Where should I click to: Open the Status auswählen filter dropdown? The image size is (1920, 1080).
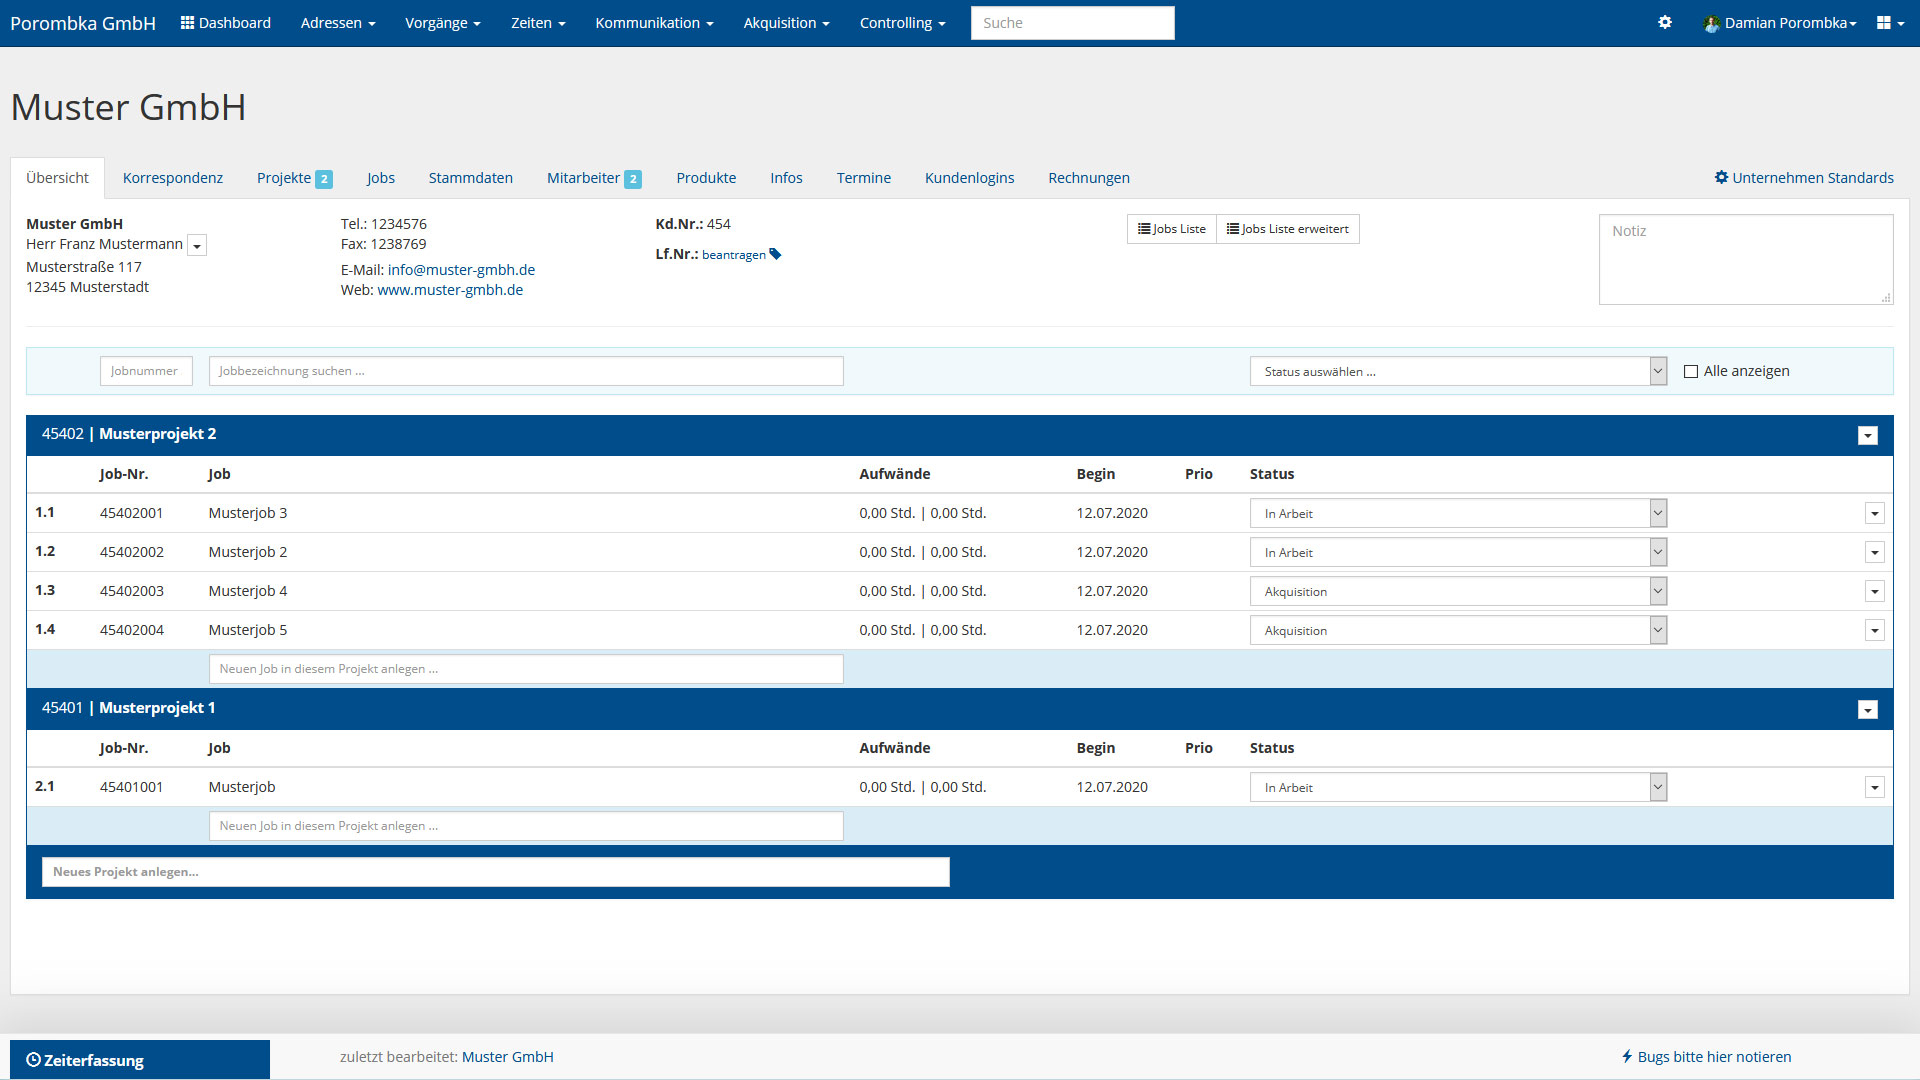1458,371
